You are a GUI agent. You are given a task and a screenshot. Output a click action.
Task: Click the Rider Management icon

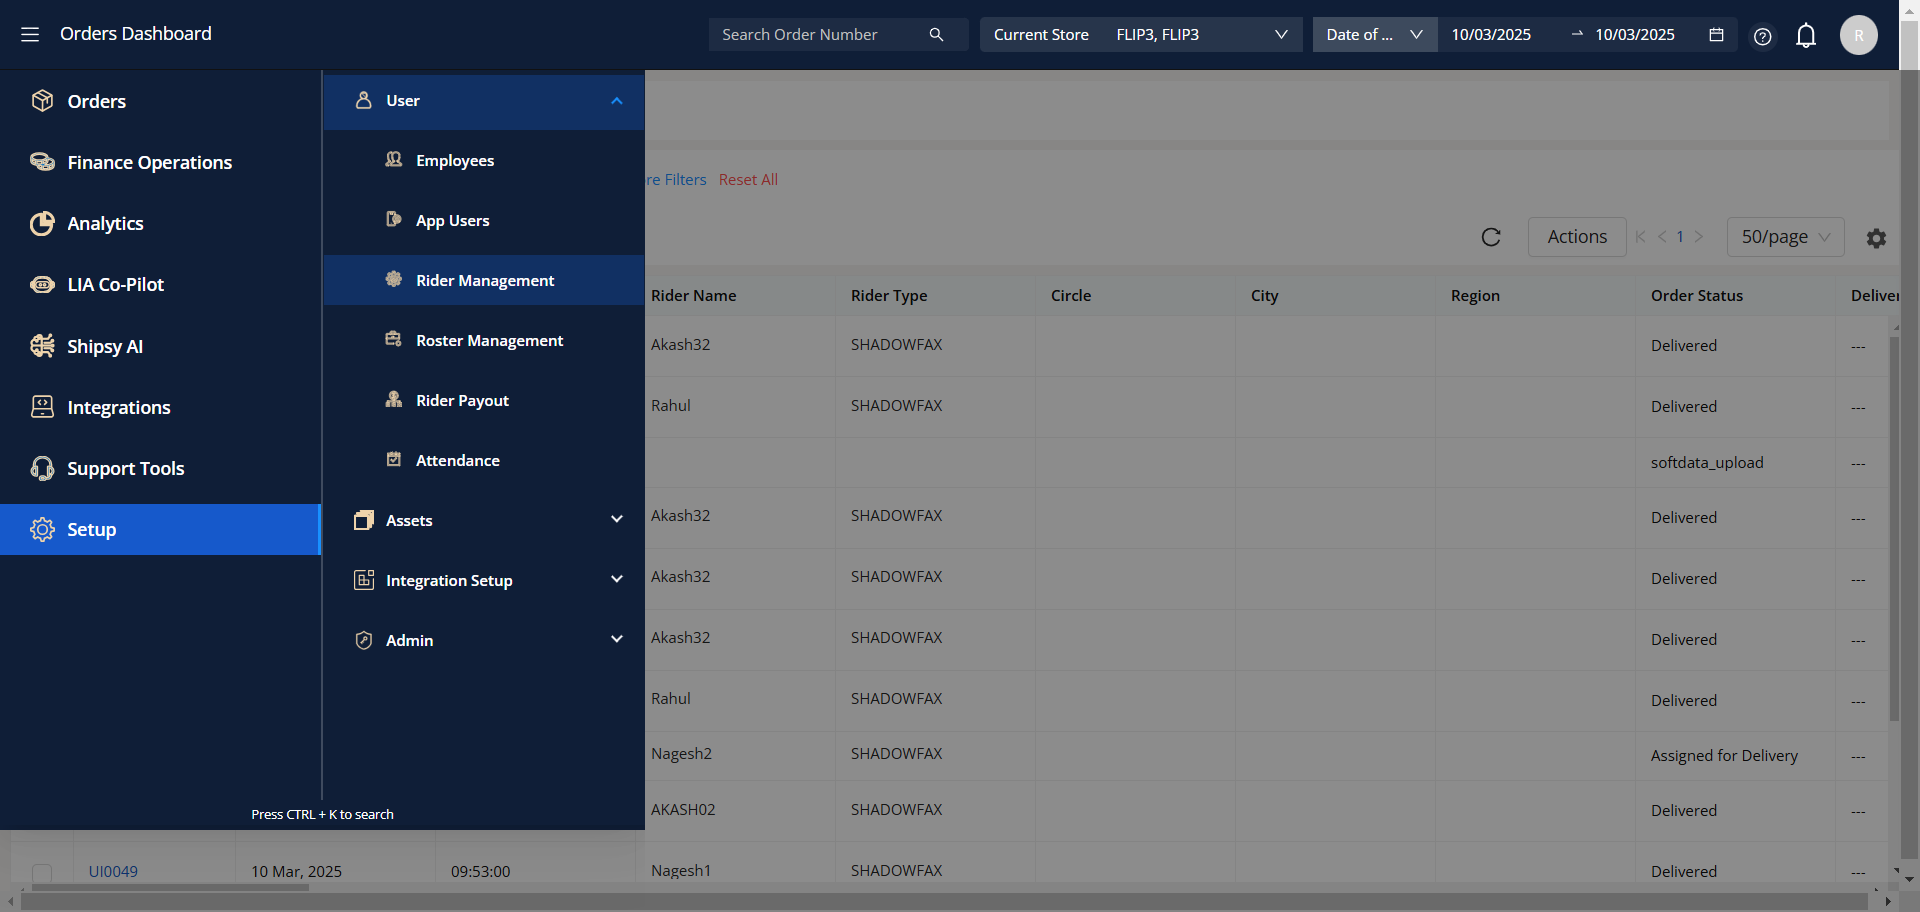pos(394,280)
